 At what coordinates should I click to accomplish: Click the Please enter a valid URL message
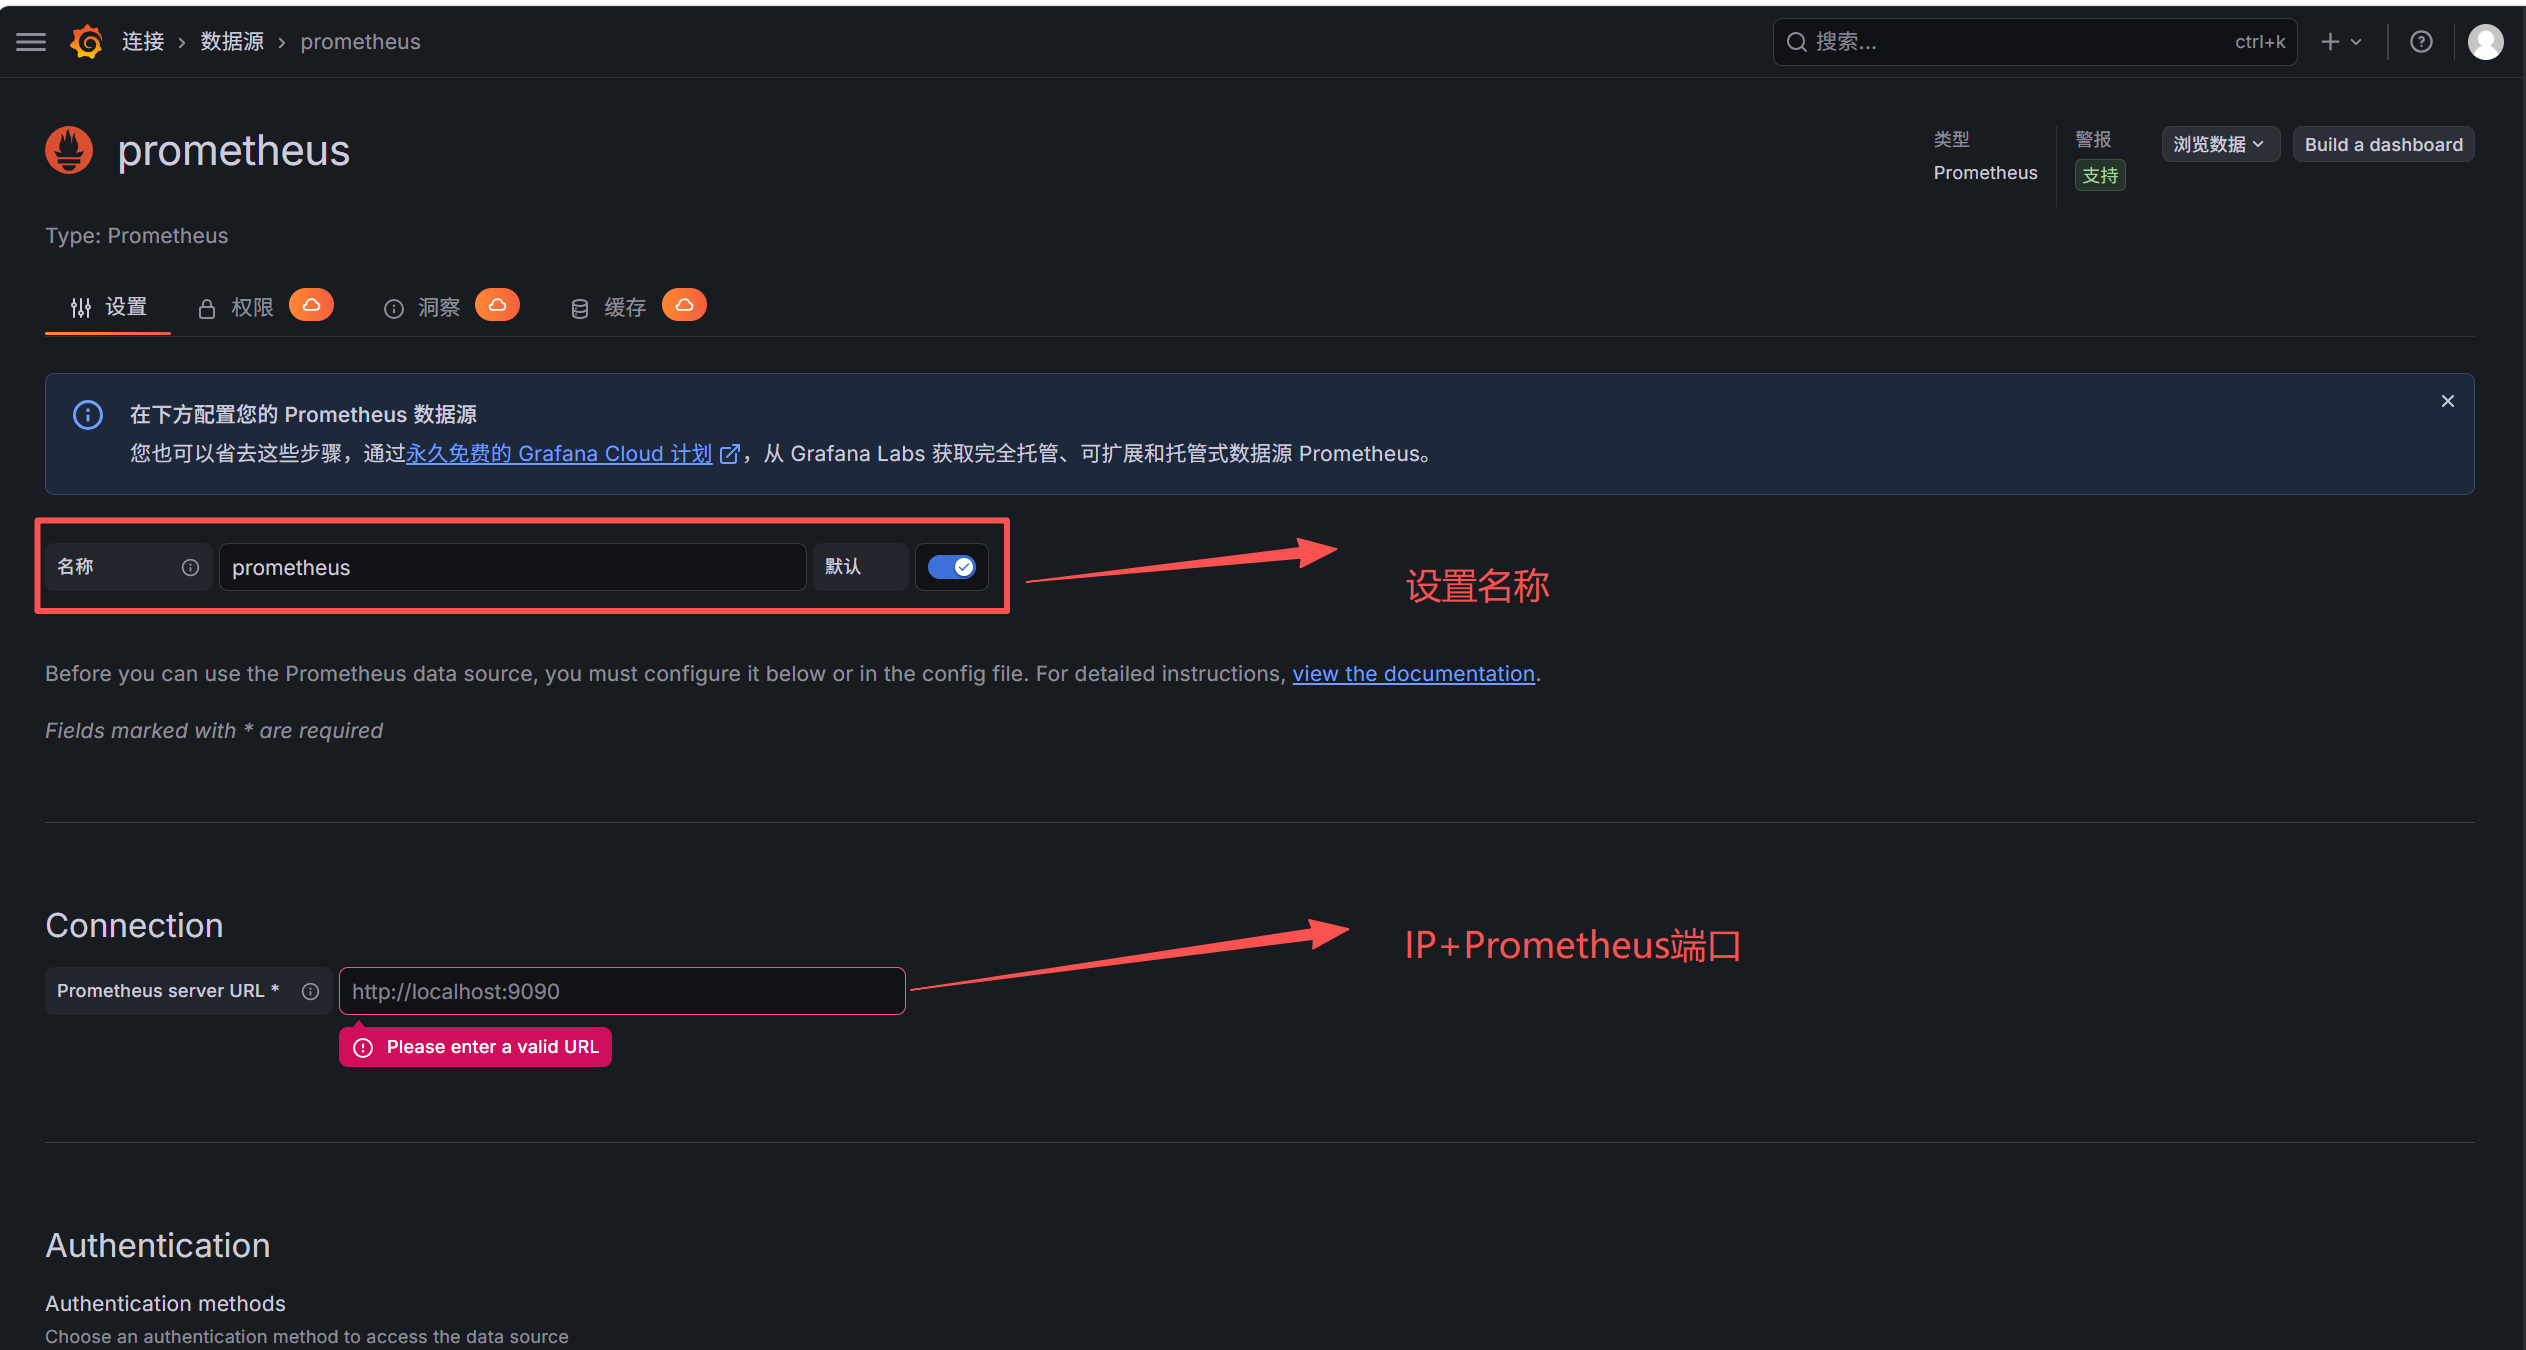coord(475,1047)
